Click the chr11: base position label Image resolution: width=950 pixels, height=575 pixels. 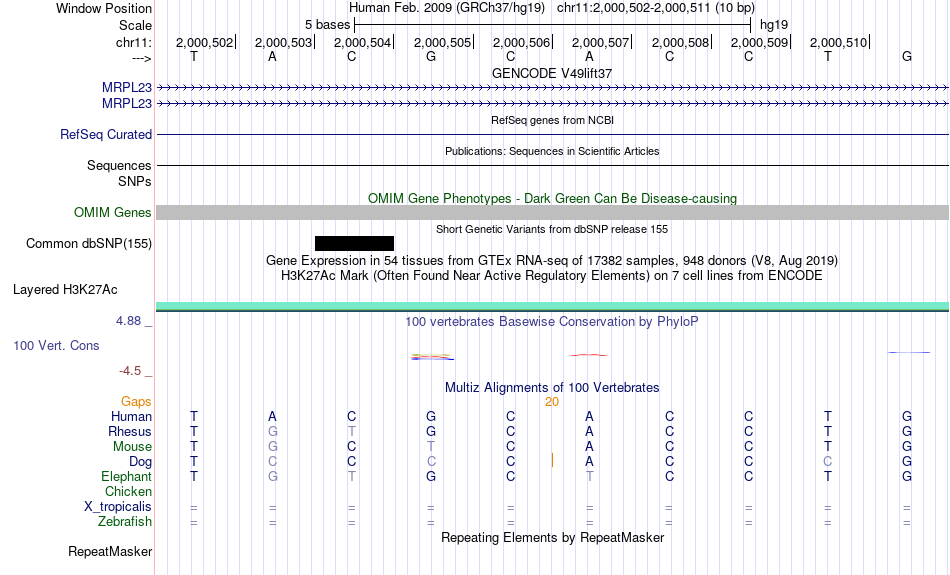[x=133, y=42]
